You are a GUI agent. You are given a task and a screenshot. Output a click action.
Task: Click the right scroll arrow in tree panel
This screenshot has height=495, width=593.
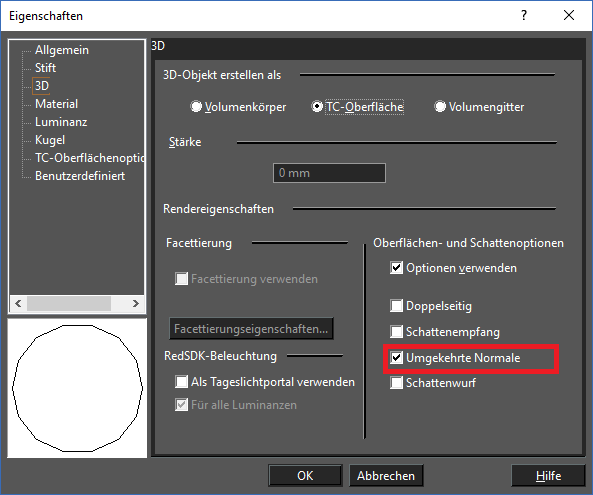pyautogui.click(x=135, y=303)
